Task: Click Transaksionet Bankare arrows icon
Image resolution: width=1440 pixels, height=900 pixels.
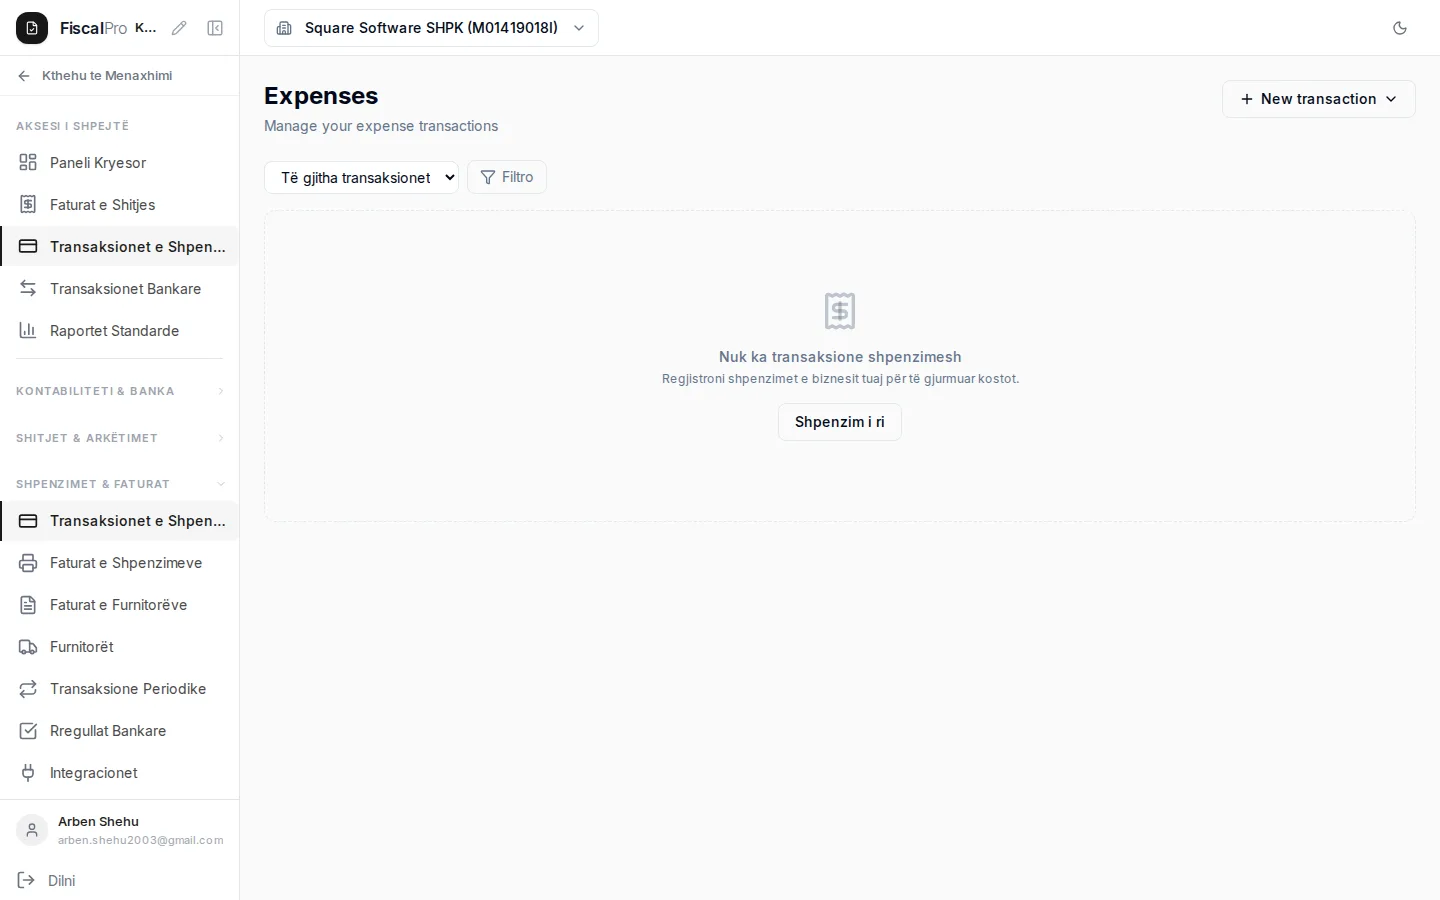Action: pos(28,289)
